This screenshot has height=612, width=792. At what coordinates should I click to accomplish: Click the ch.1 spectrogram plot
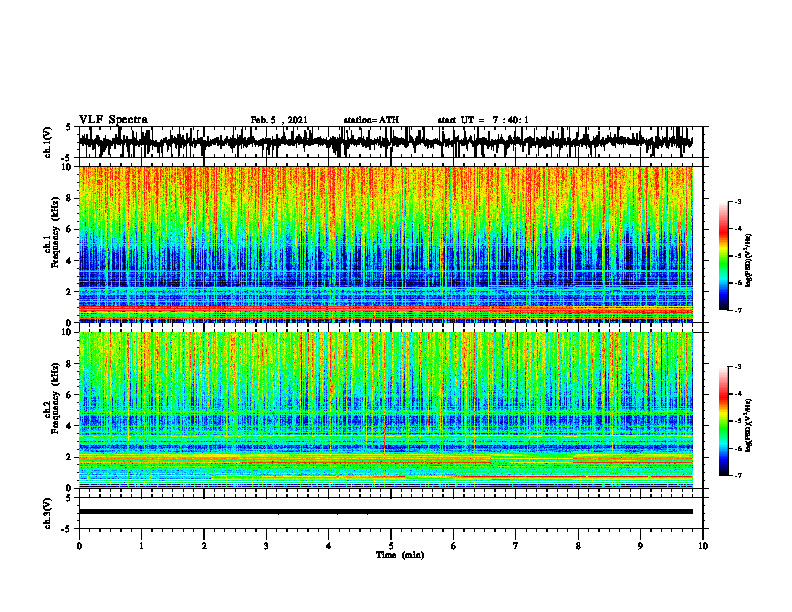(385, 244)
